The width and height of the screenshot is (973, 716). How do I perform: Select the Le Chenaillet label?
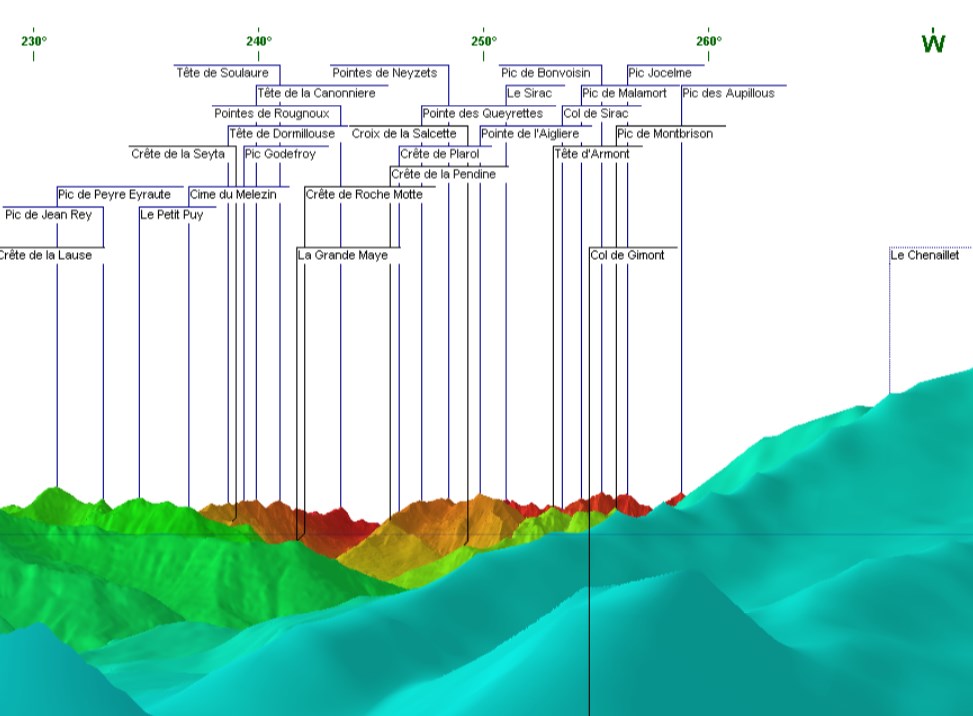[x=925, y=255]
